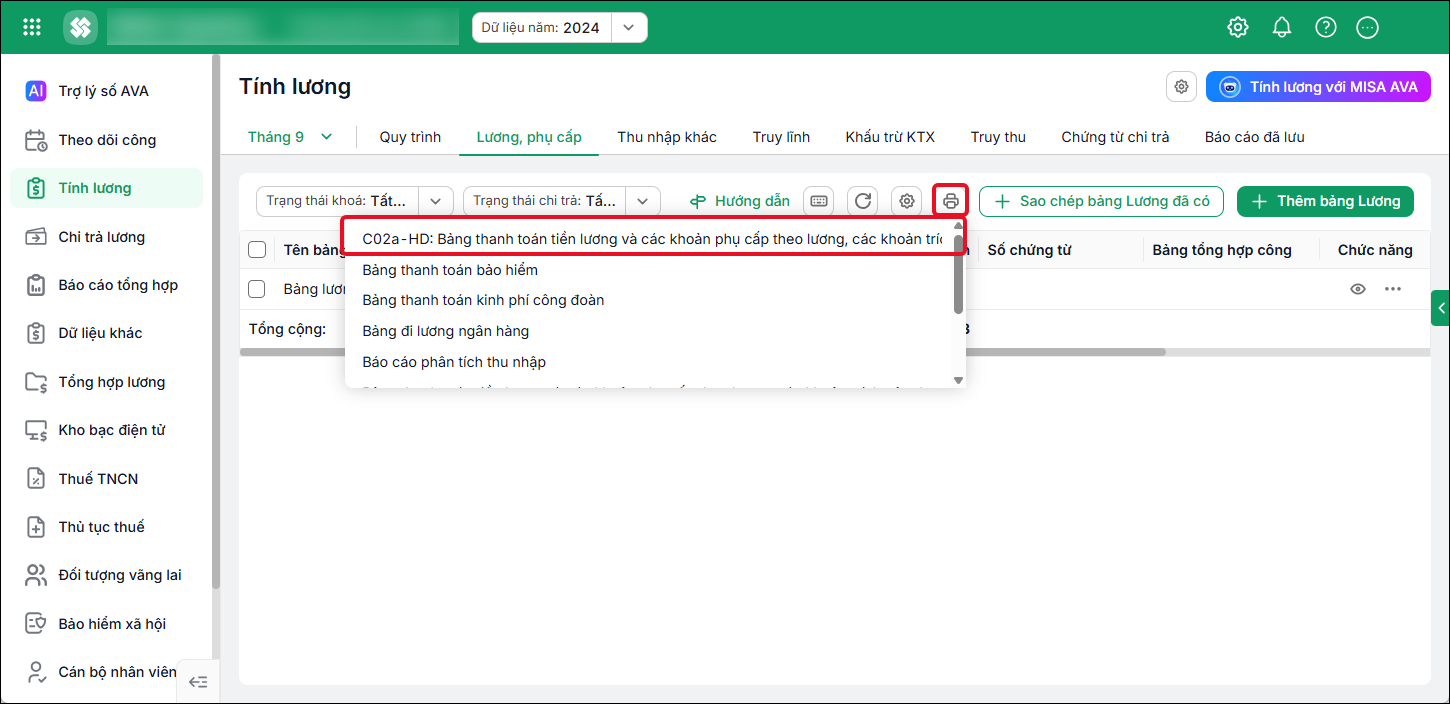Select Tính lương in sidebar
Screen dimensions: 1450x704
(106, 188)
